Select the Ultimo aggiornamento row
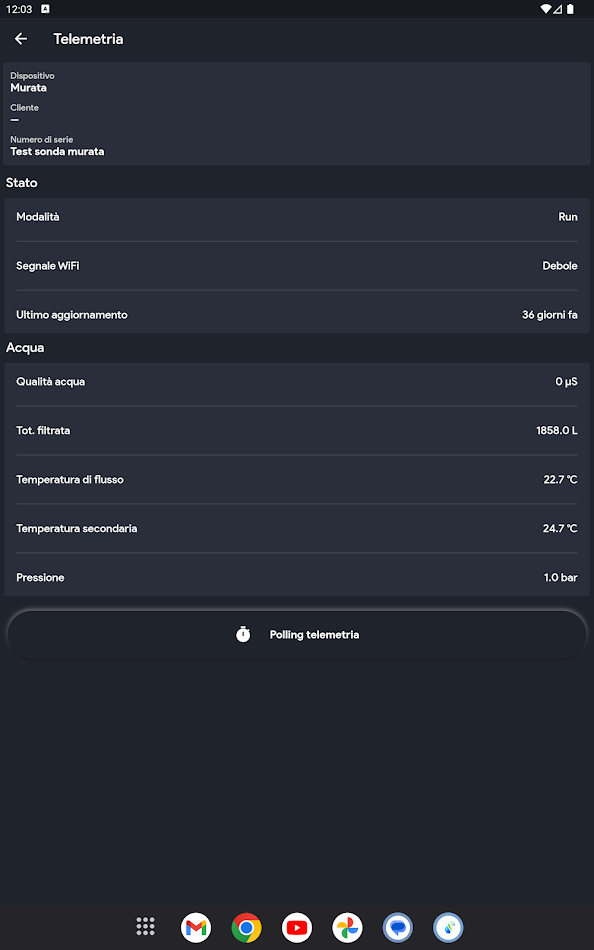Viewport: 594px width, 950px height. click(297, 314)
